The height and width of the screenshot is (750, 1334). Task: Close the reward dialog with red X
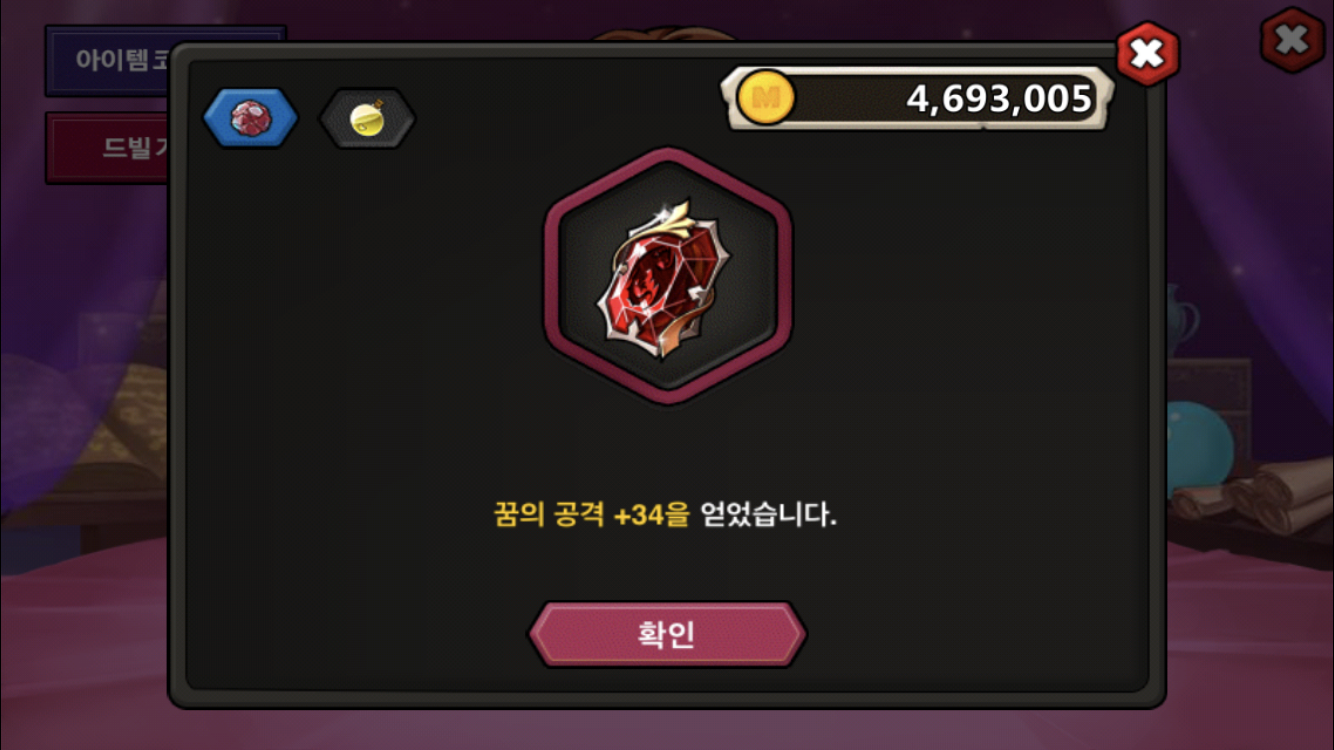pos(1147,53)
